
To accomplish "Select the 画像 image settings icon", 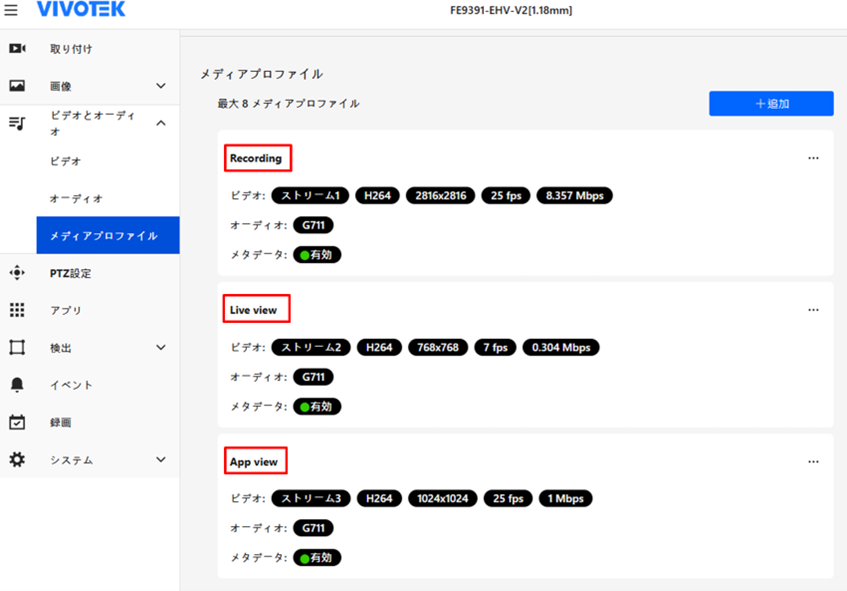I will [x=17, y=85].
